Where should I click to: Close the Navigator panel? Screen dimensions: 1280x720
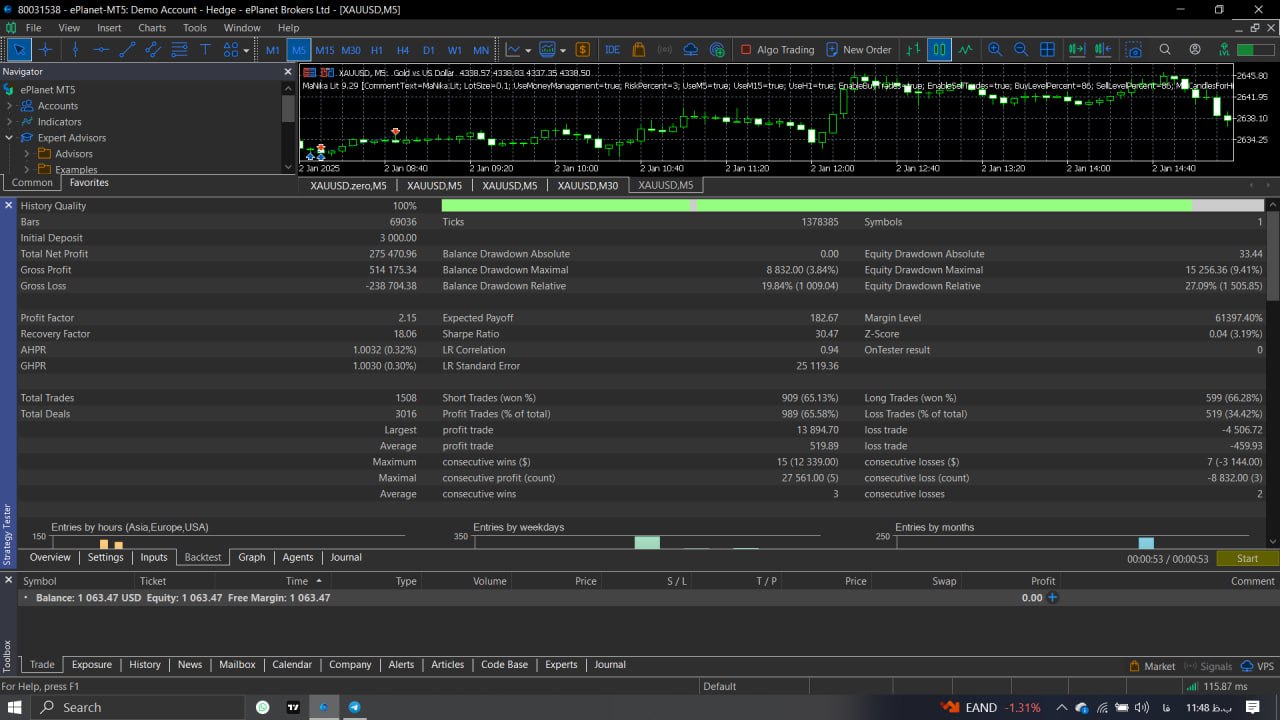[288, 72]
